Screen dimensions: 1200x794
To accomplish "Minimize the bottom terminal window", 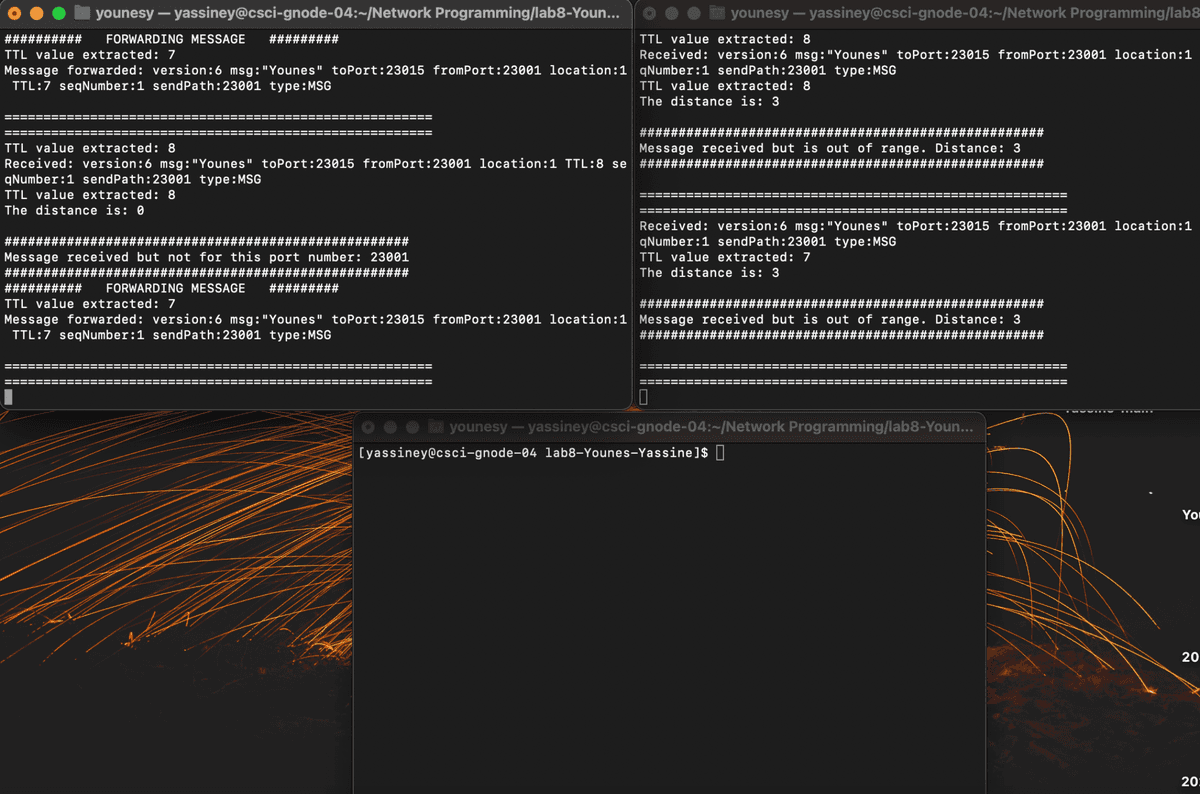I will 390,427.
